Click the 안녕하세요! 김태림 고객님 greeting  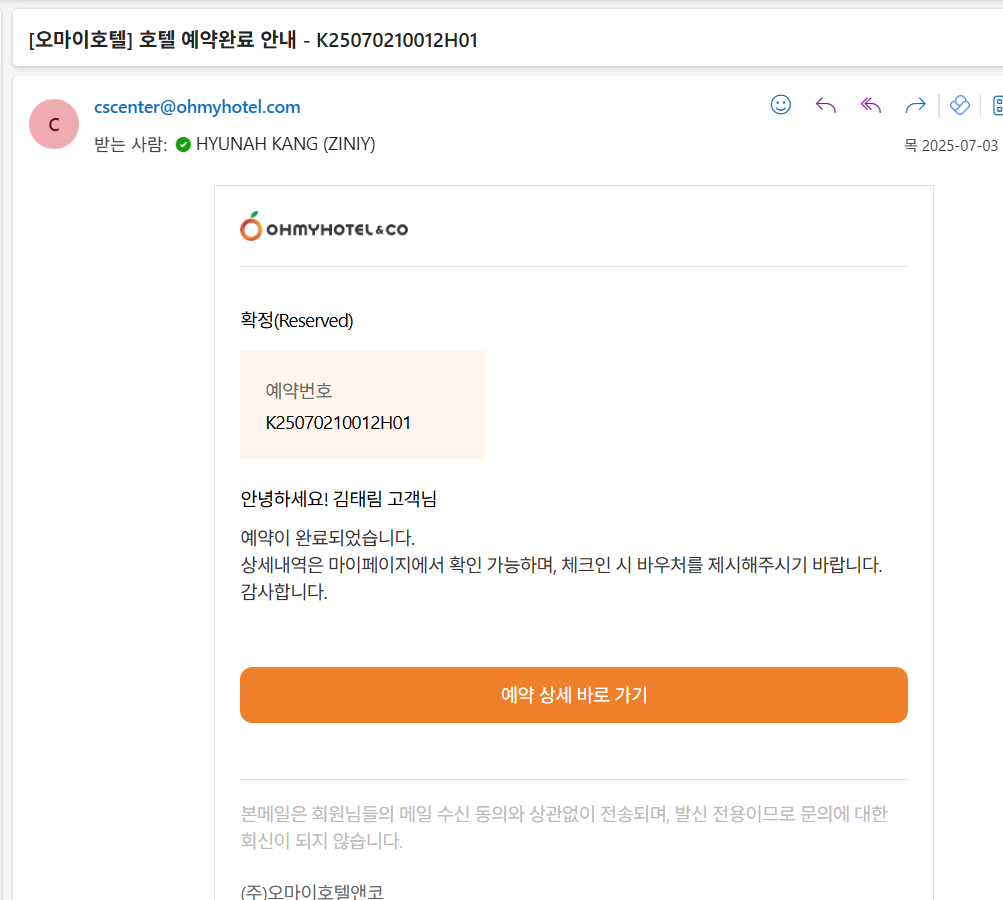339,499
